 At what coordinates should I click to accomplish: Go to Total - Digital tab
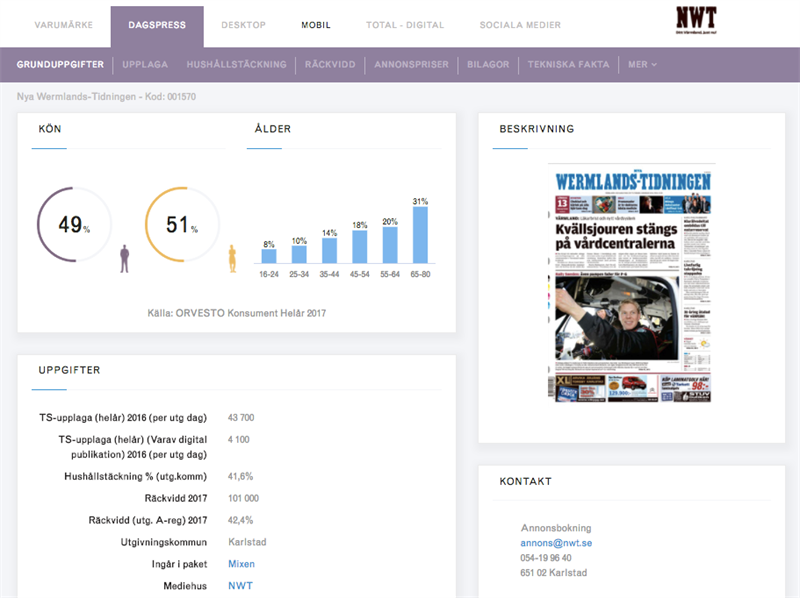click(405, 25)
